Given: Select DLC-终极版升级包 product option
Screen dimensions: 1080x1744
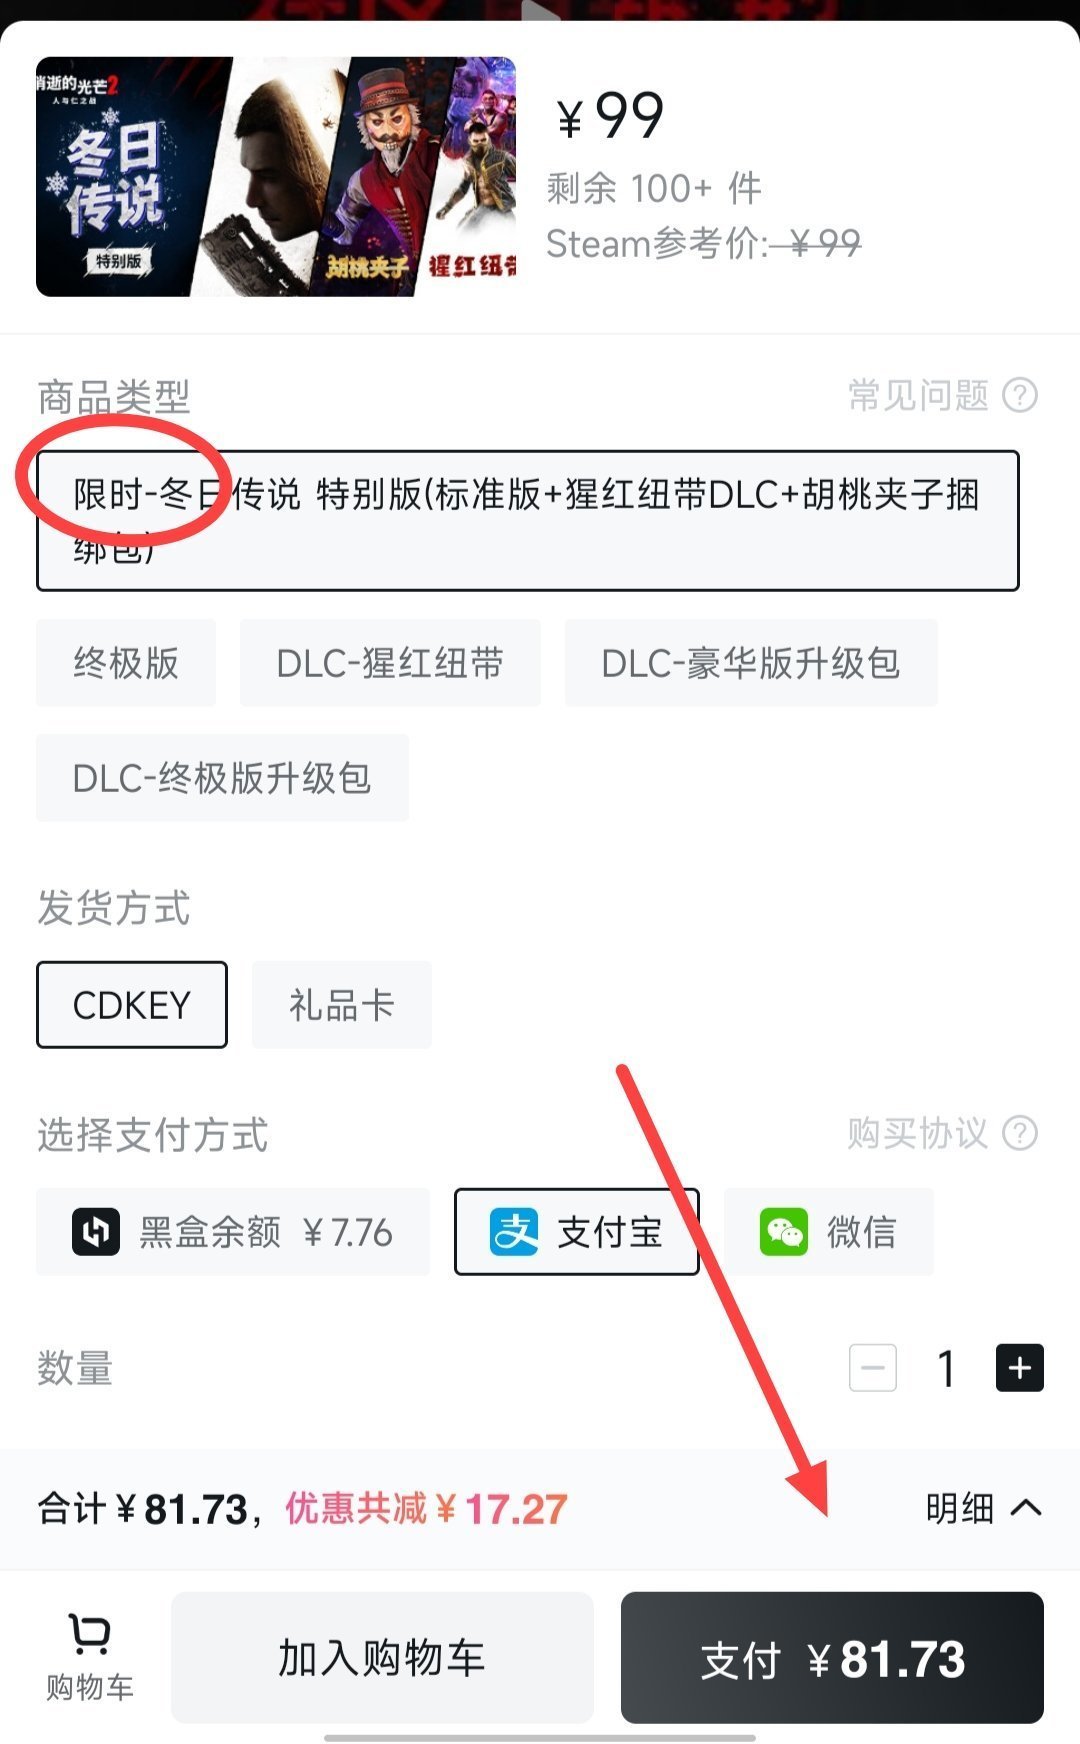Looking at the screenshot, I should 222,778.
